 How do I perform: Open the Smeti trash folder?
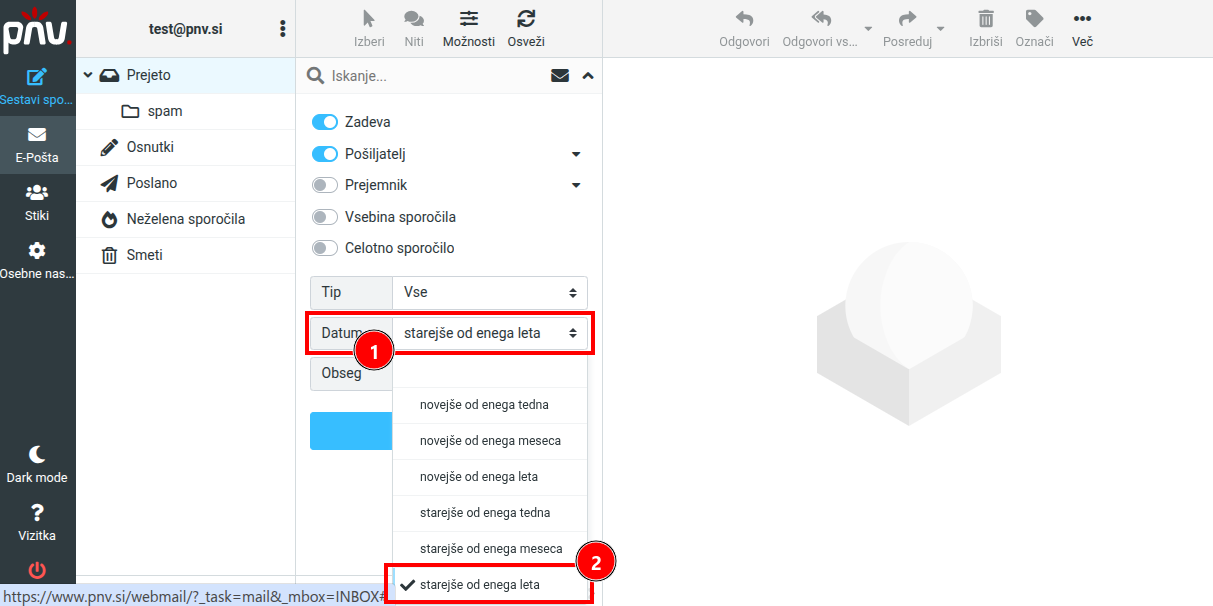tap(144, 255)
